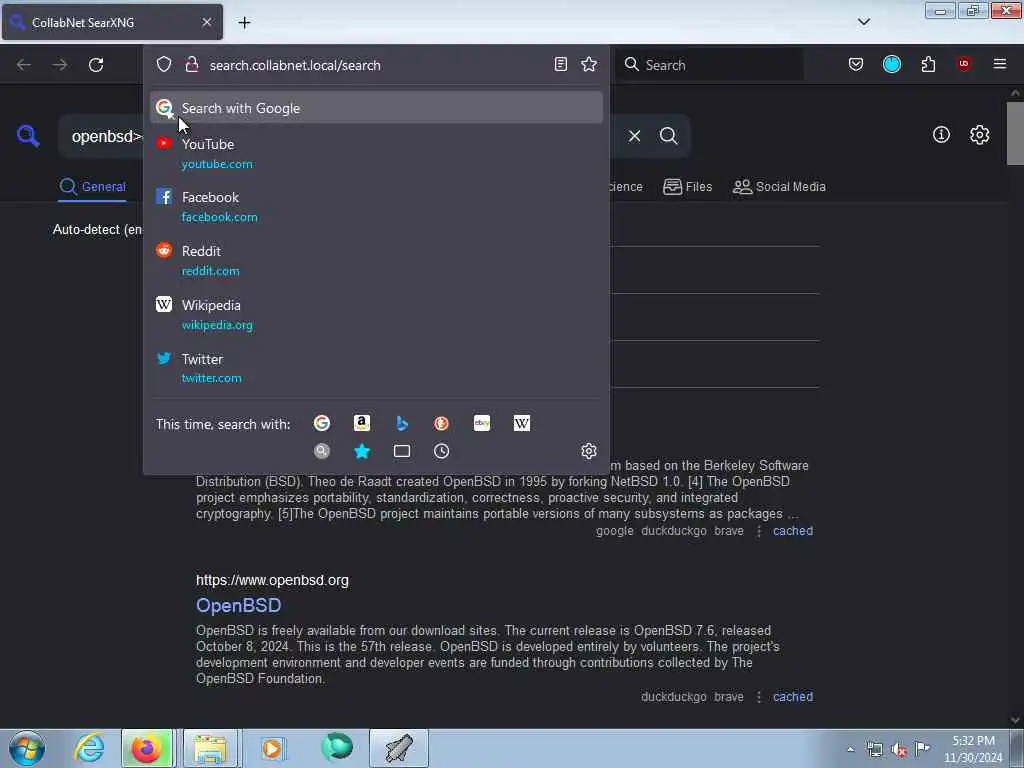
Task: Bookmark this page with star icon
Action: (x=589, y=64)
